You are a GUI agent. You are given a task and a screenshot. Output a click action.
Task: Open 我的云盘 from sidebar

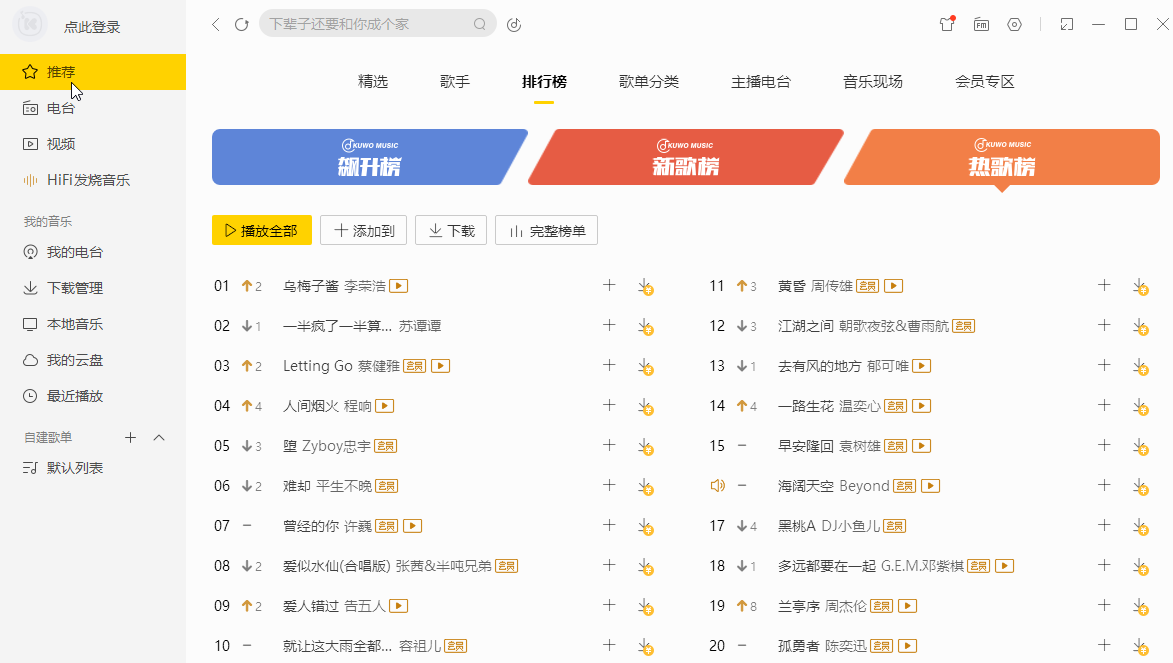[63, 359]
